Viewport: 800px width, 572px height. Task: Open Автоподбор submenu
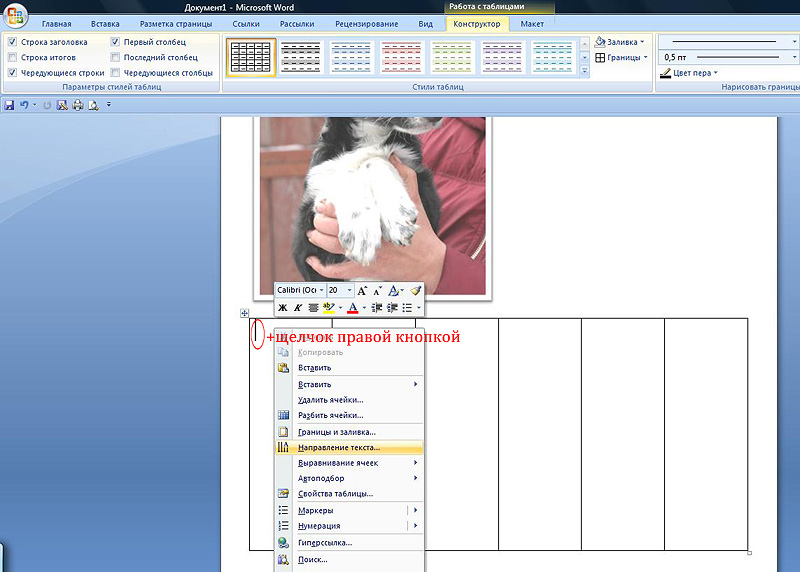pos(349,478)
